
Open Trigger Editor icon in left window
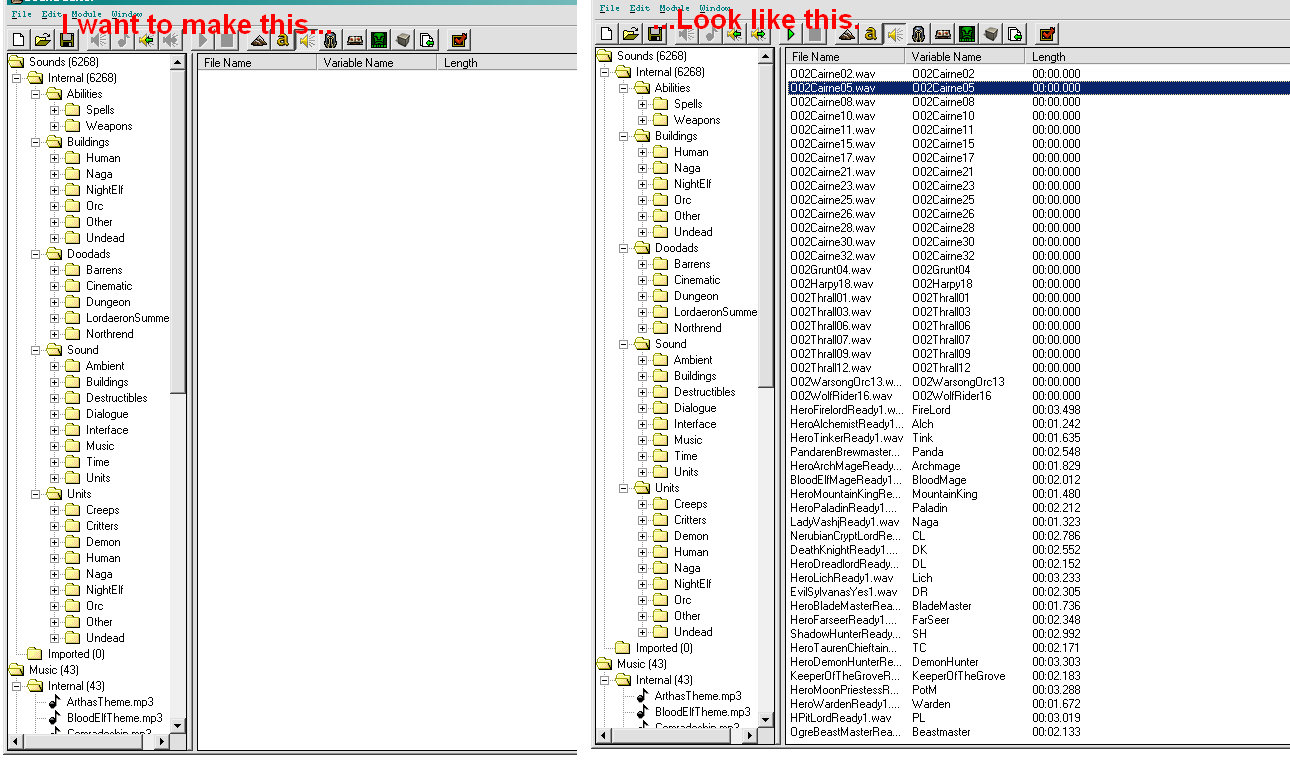[282, 40]
